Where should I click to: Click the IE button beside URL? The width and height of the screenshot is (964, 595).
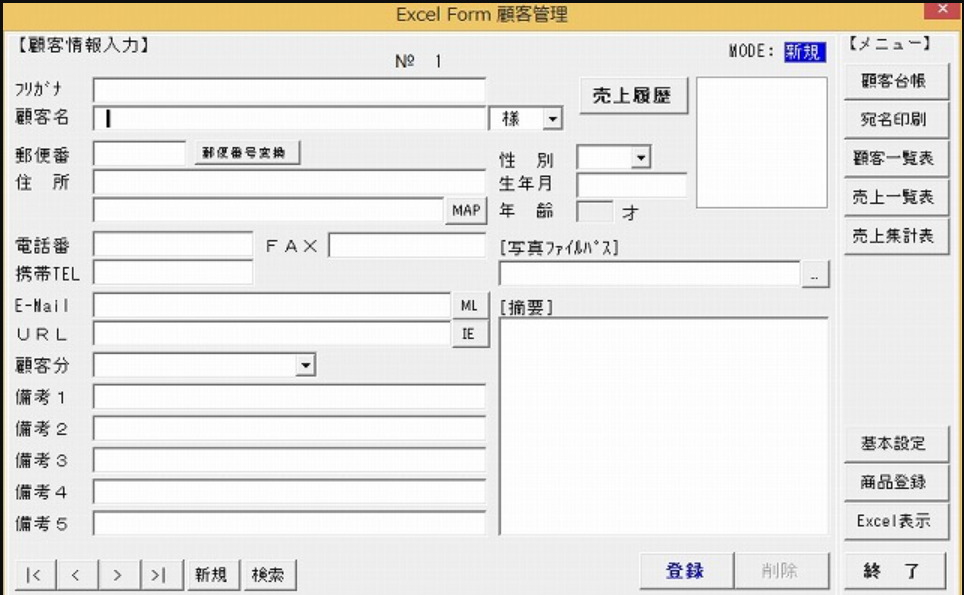coord(469,334)
